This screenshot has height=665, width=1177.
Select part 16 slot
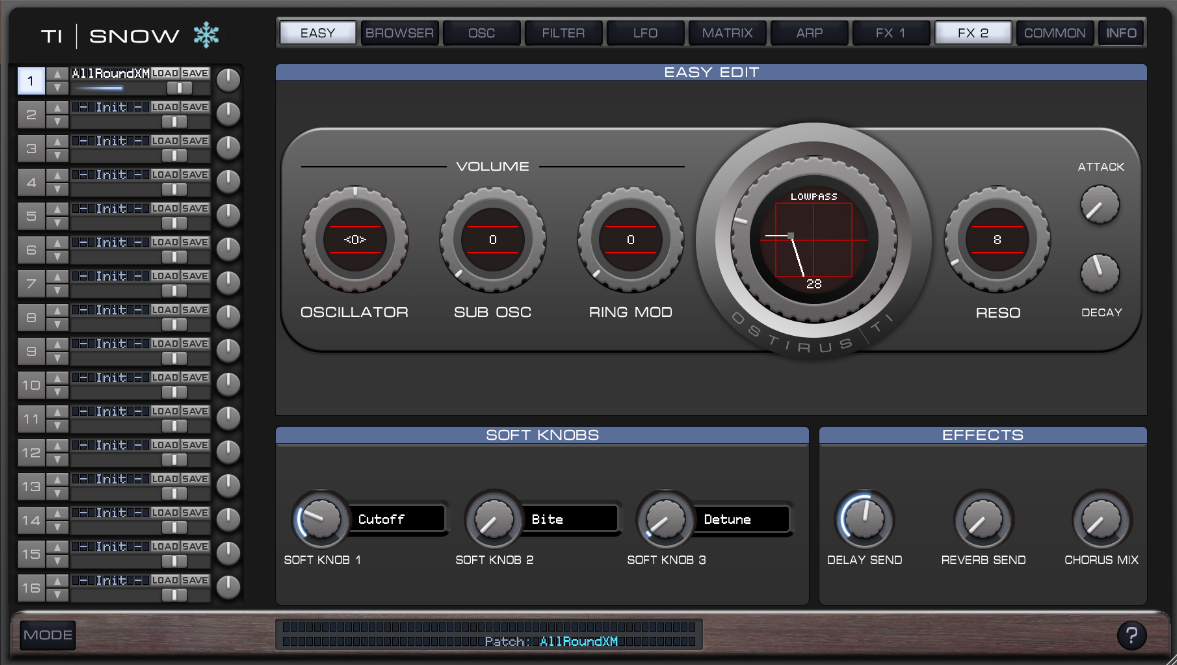click(31, 587)
